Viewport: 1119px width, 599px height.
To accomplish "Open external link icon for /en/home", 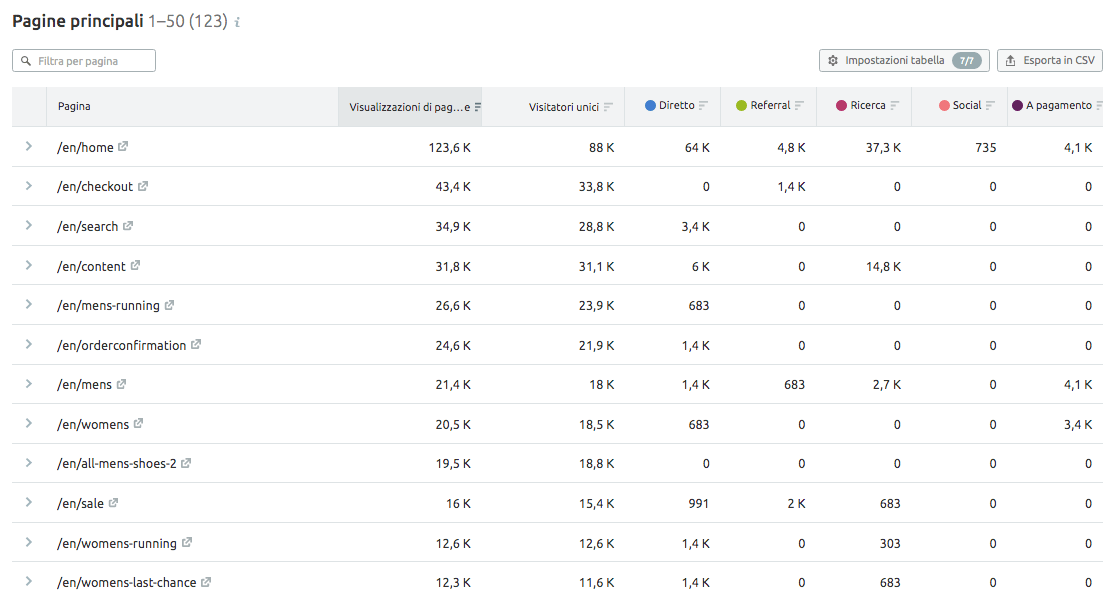I will click(123, 147).
